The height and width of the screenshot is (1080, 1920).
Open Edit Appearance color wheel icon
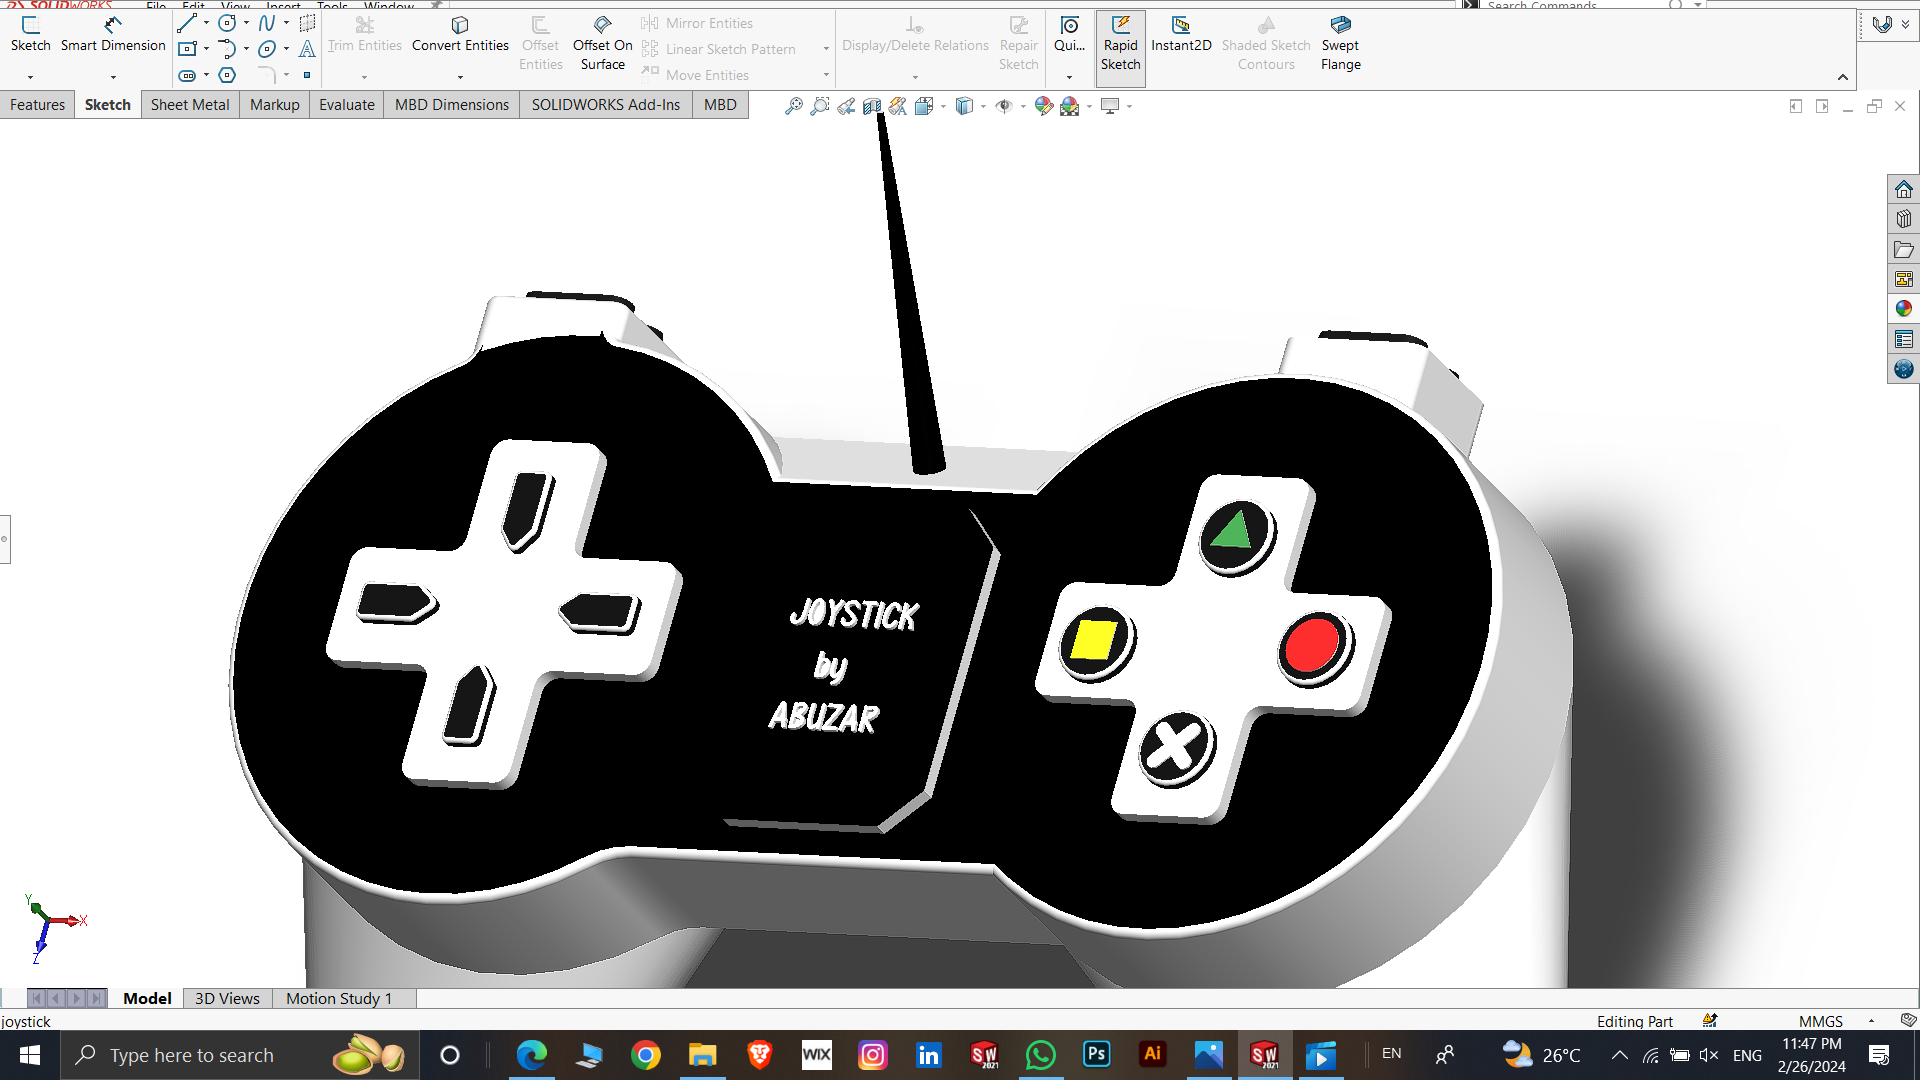coord(1043,106)
